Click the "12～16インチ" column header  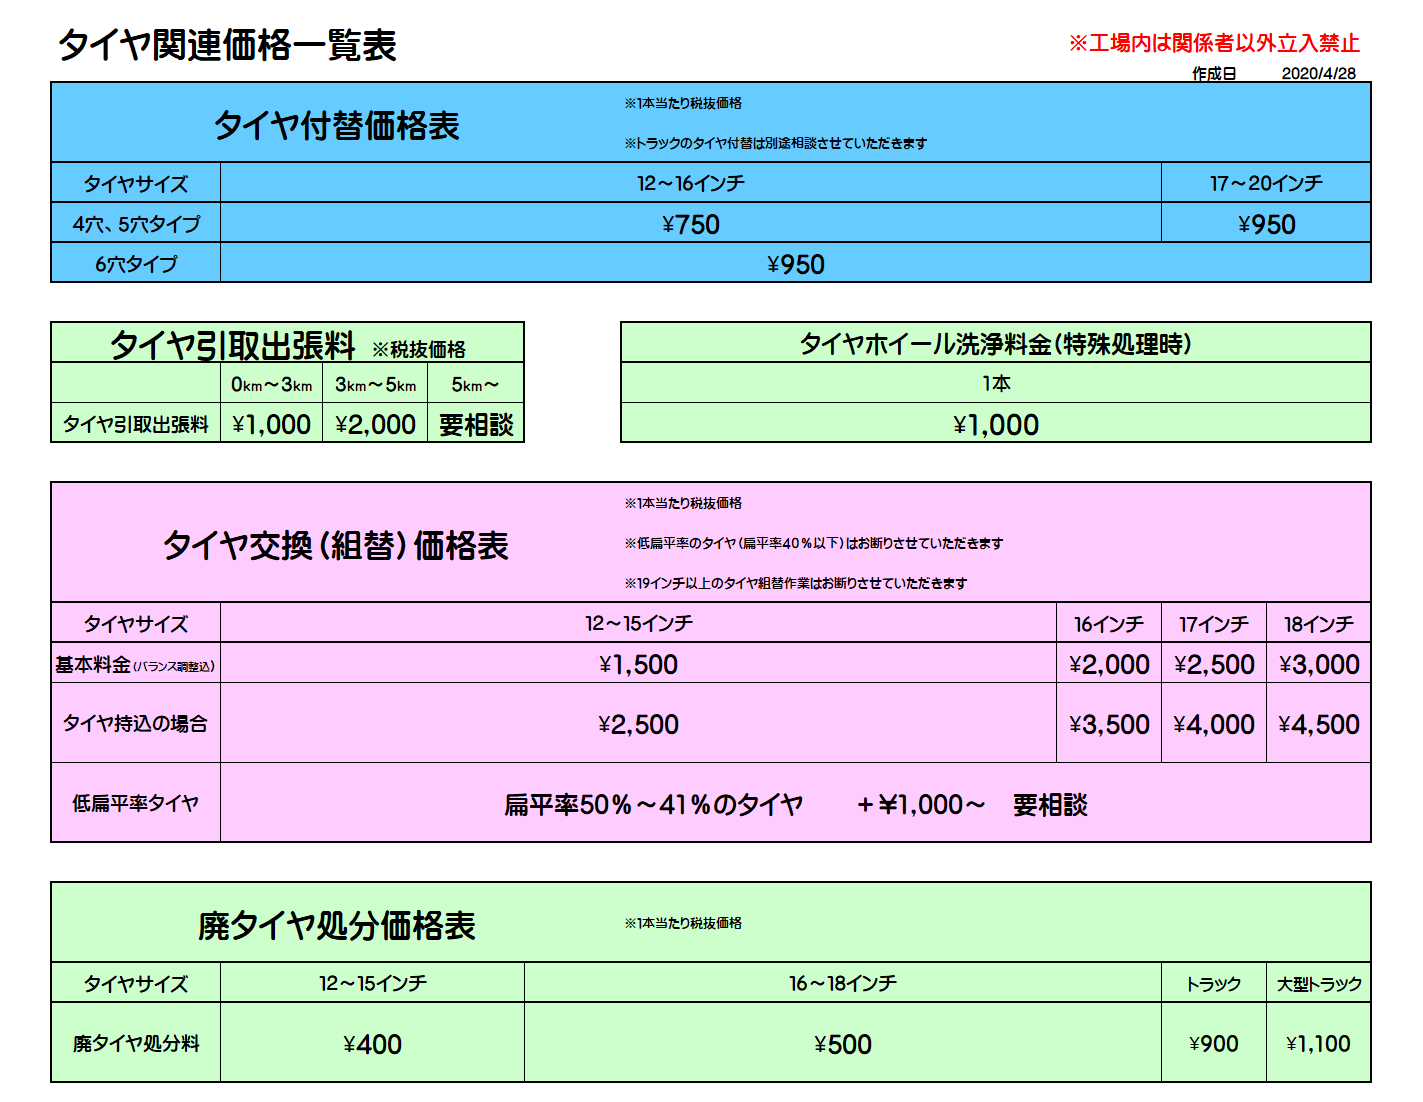pos(691,183)
